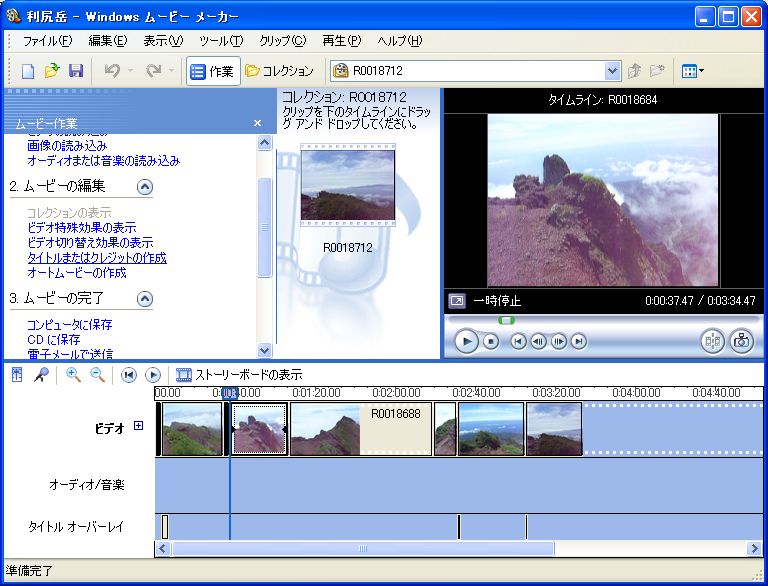The width and height of the screenshot is (768, 586).
Task: Click the Split clip button beside camera
Action: pyautogui.click(x=712, y=341)
